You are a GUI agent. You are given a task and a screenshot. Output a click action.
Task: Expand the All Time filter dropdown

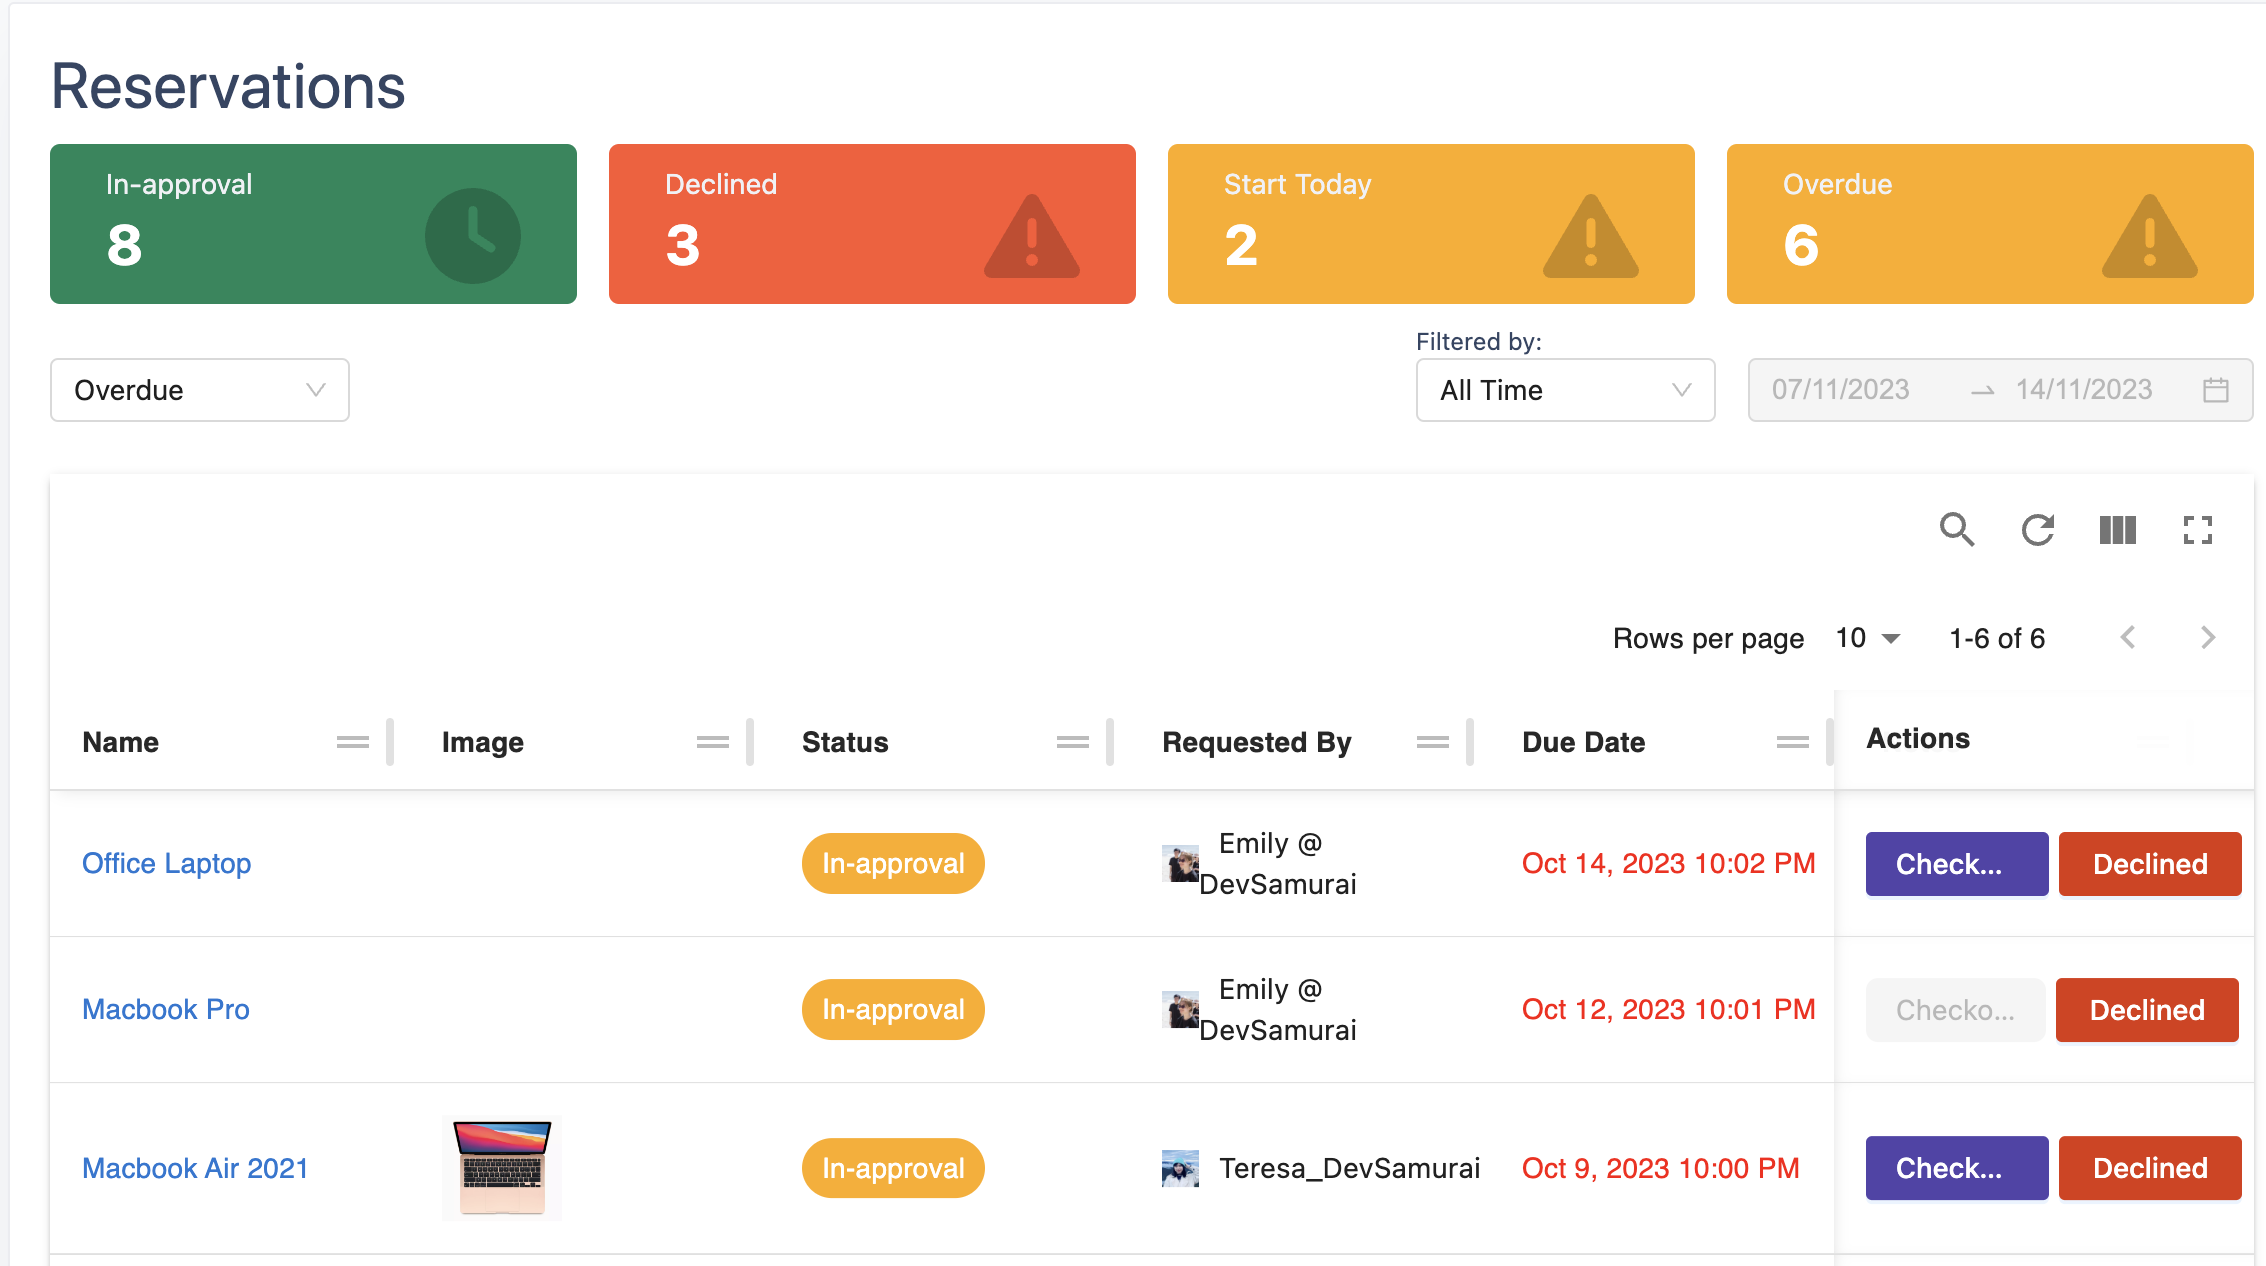click(x=1565, y=390)
